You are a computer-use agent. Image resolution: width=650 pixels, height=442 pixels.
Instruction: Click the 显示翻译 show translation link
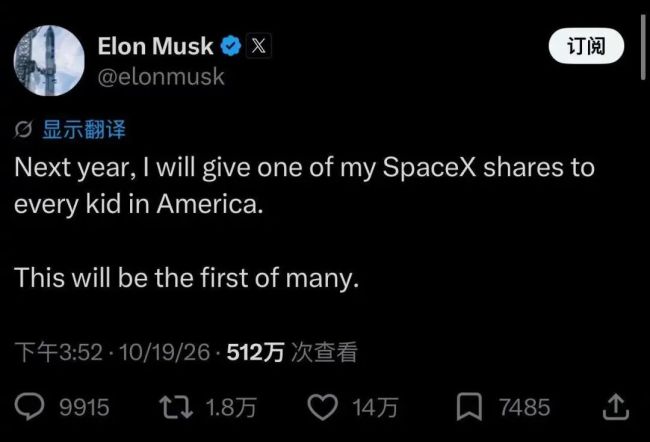[x=84, y=129]
